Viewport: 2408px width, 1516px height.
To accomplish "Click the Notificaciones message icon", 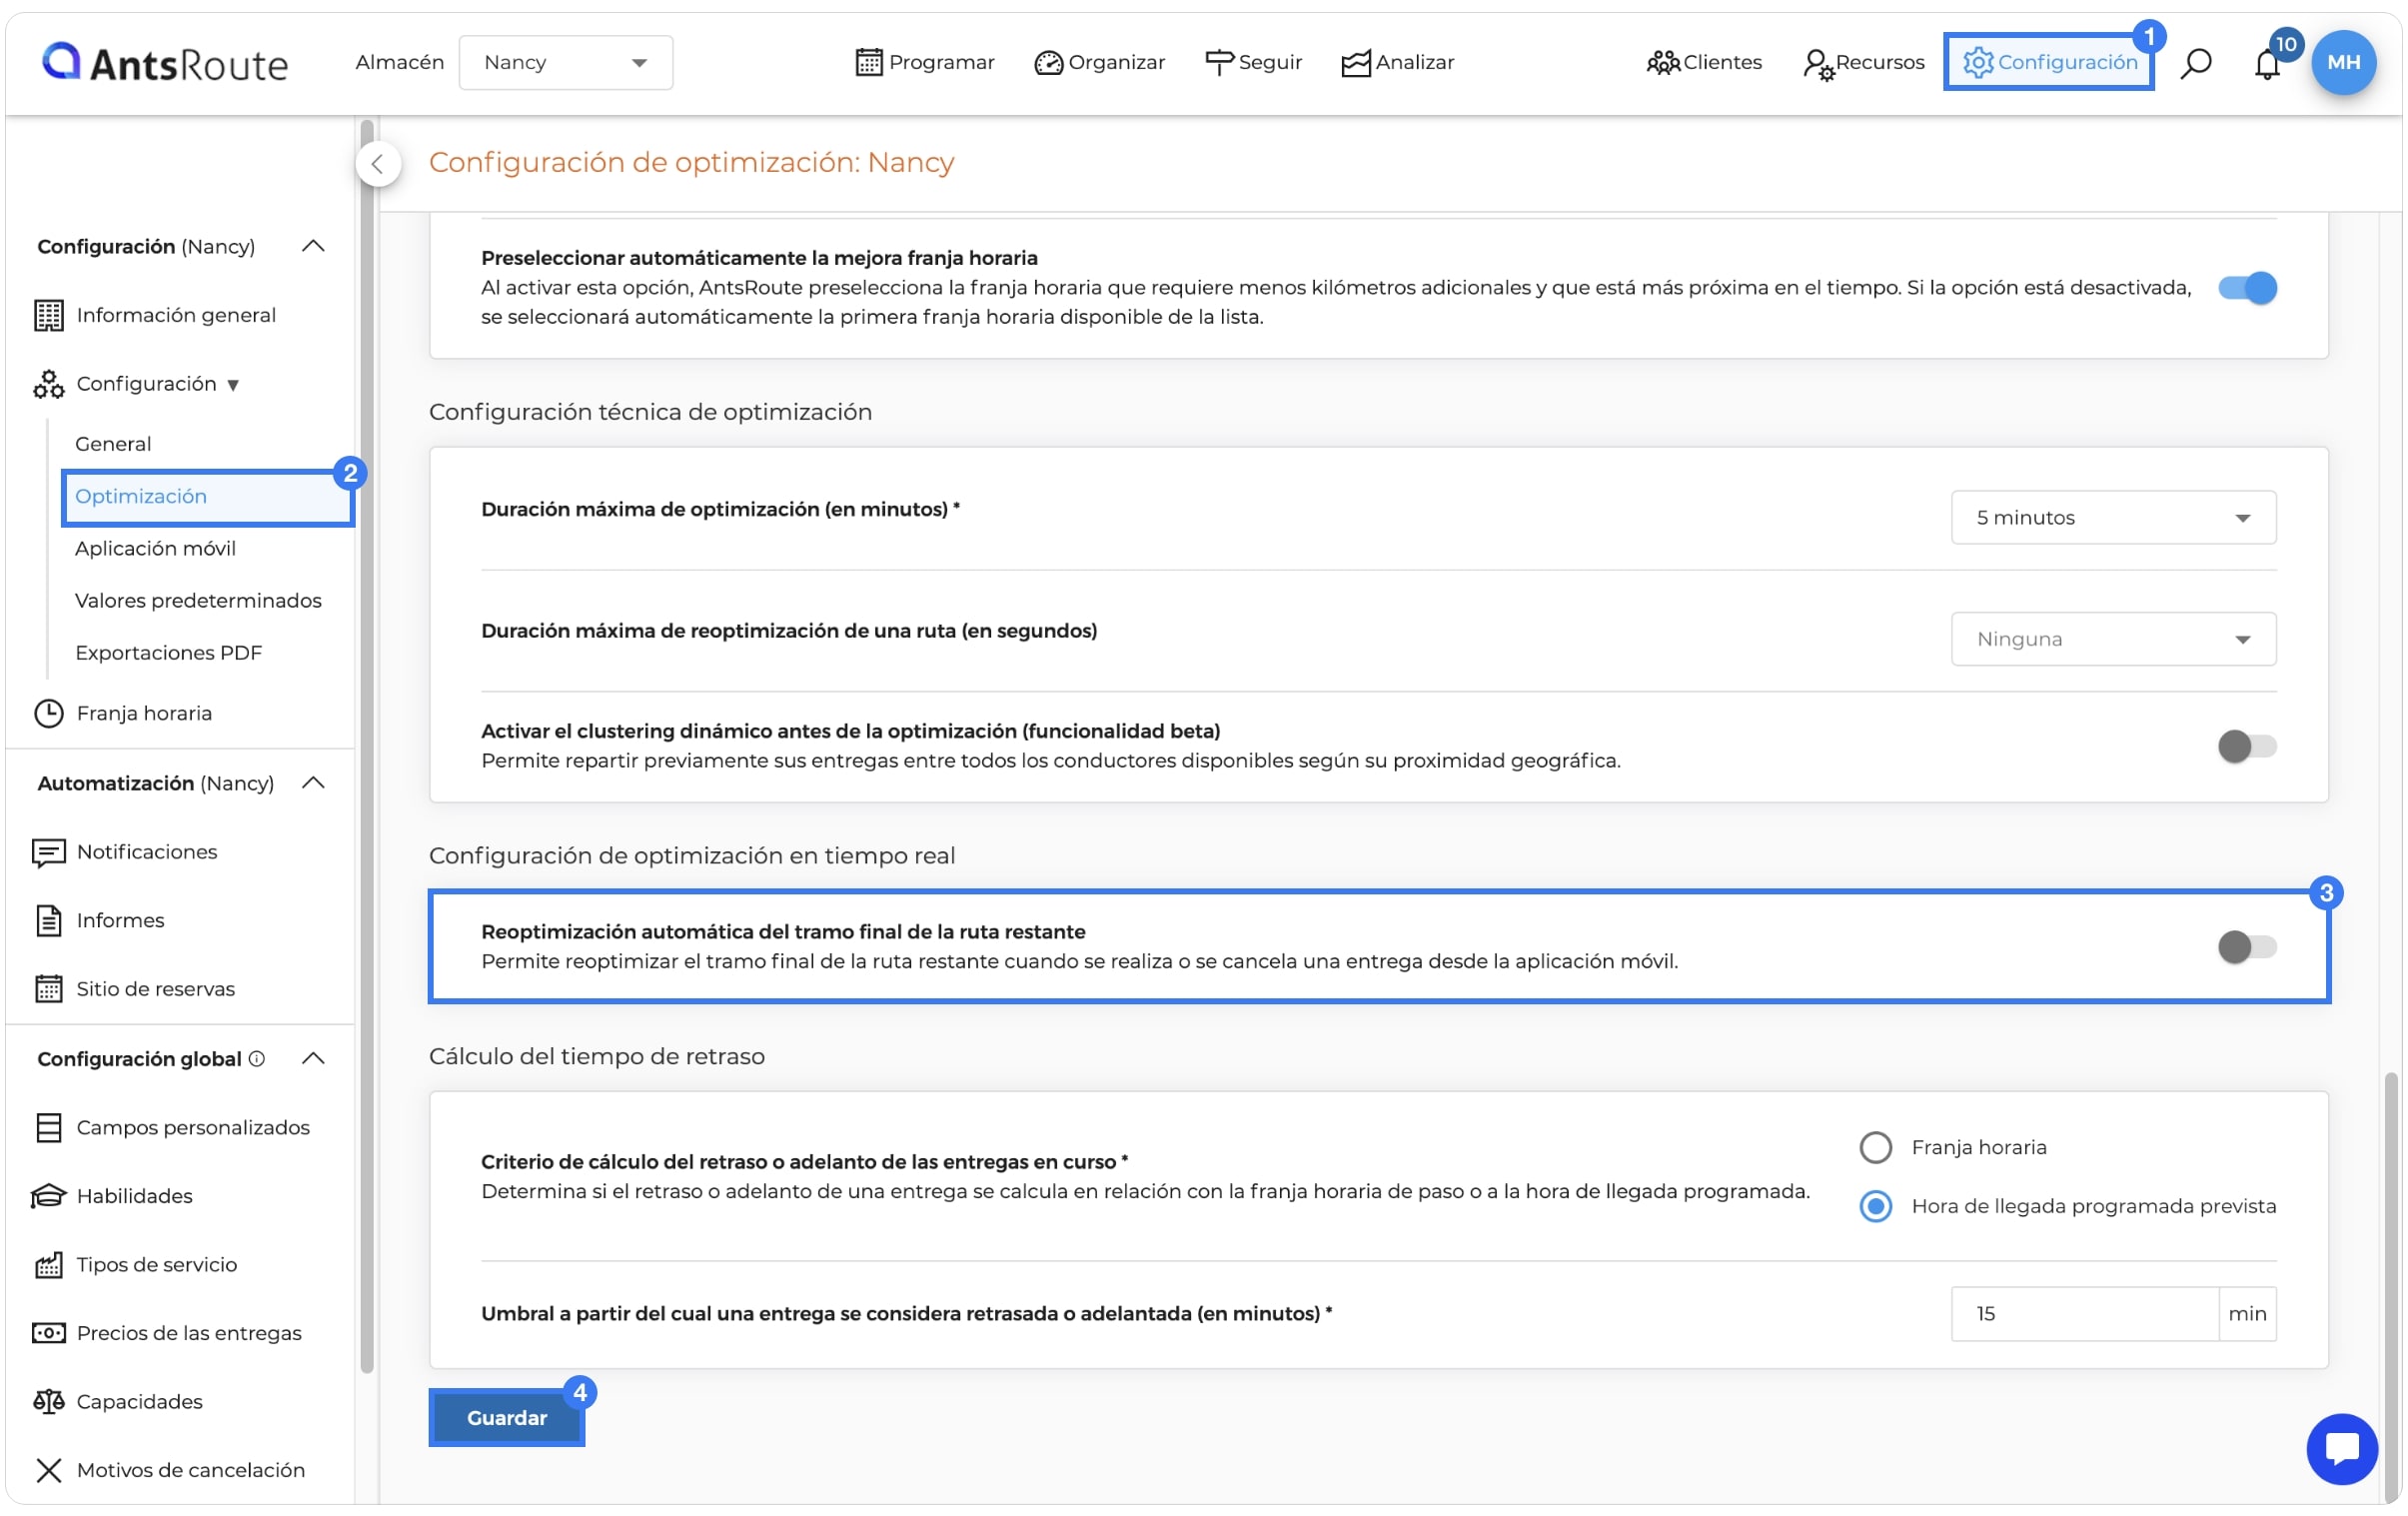I will click(x=48, y=852).
